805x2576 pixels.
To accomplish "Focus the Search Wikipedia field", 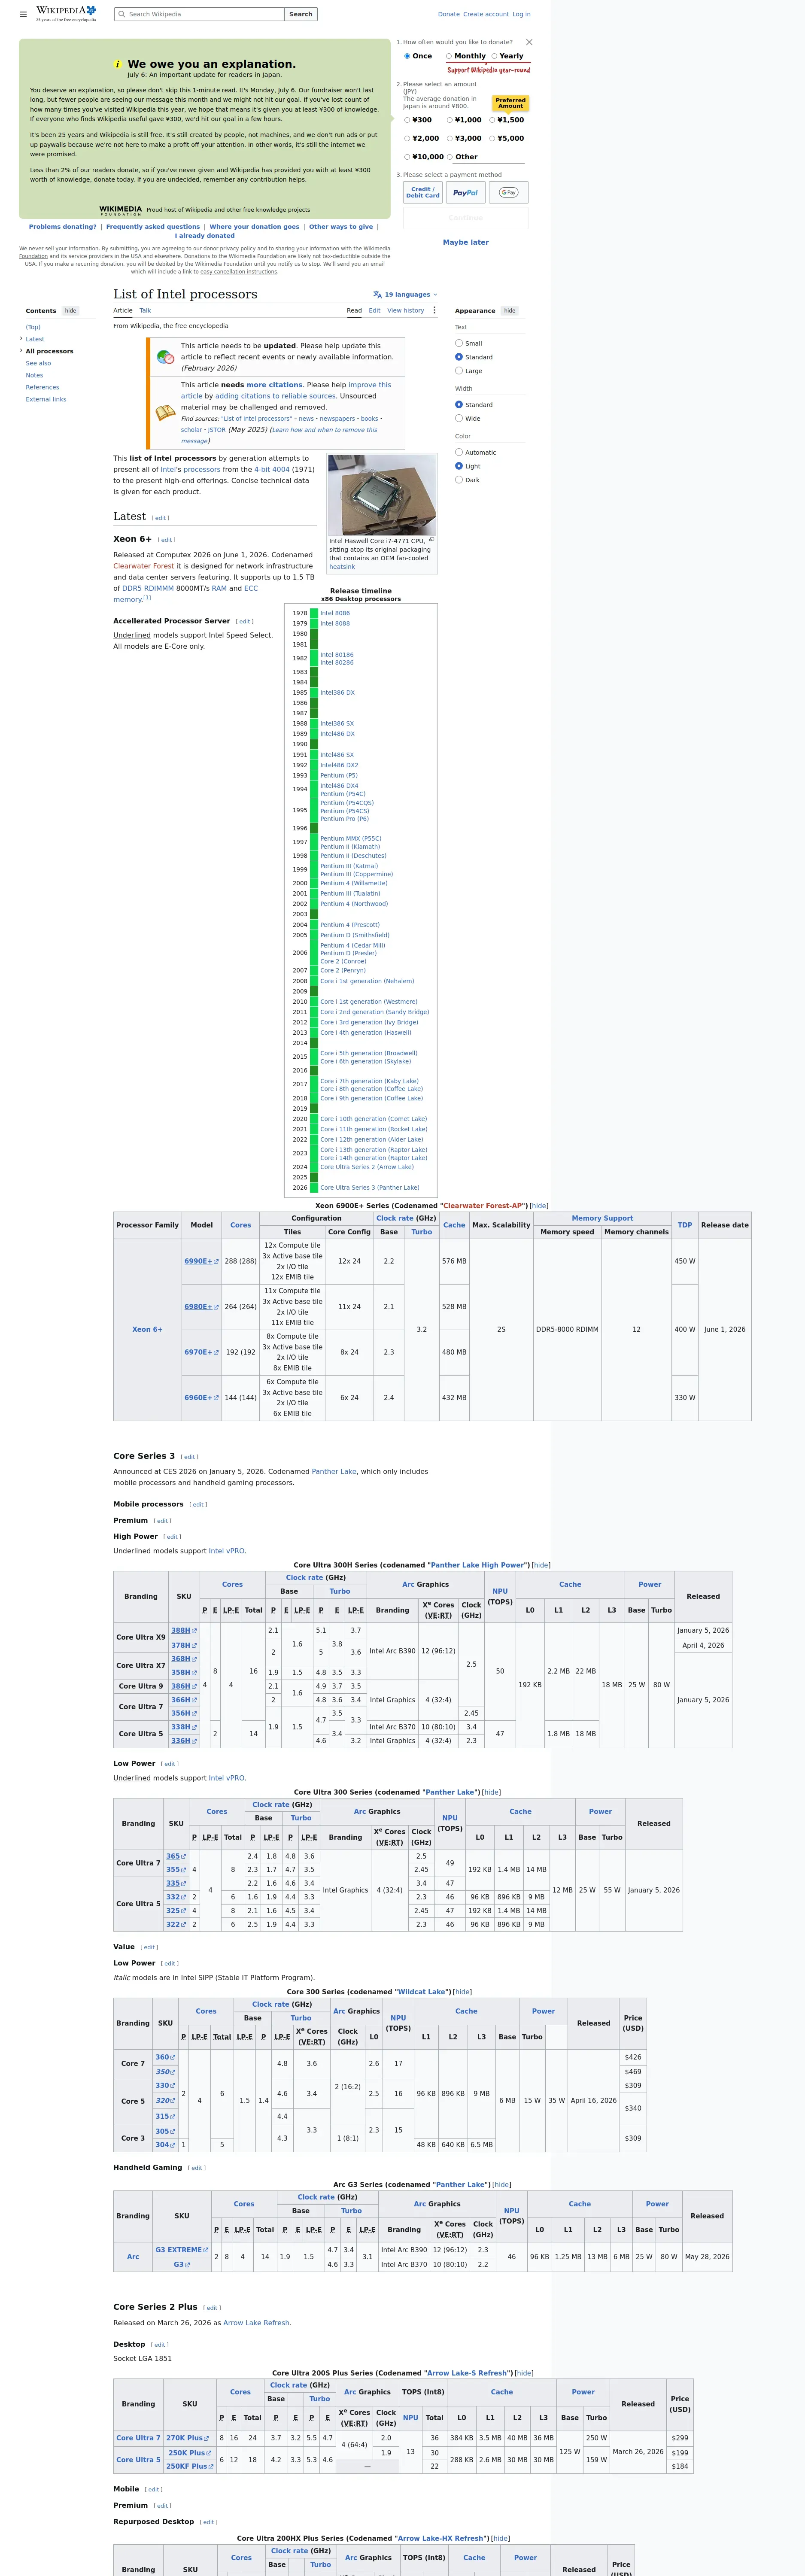I will [199, 14].
